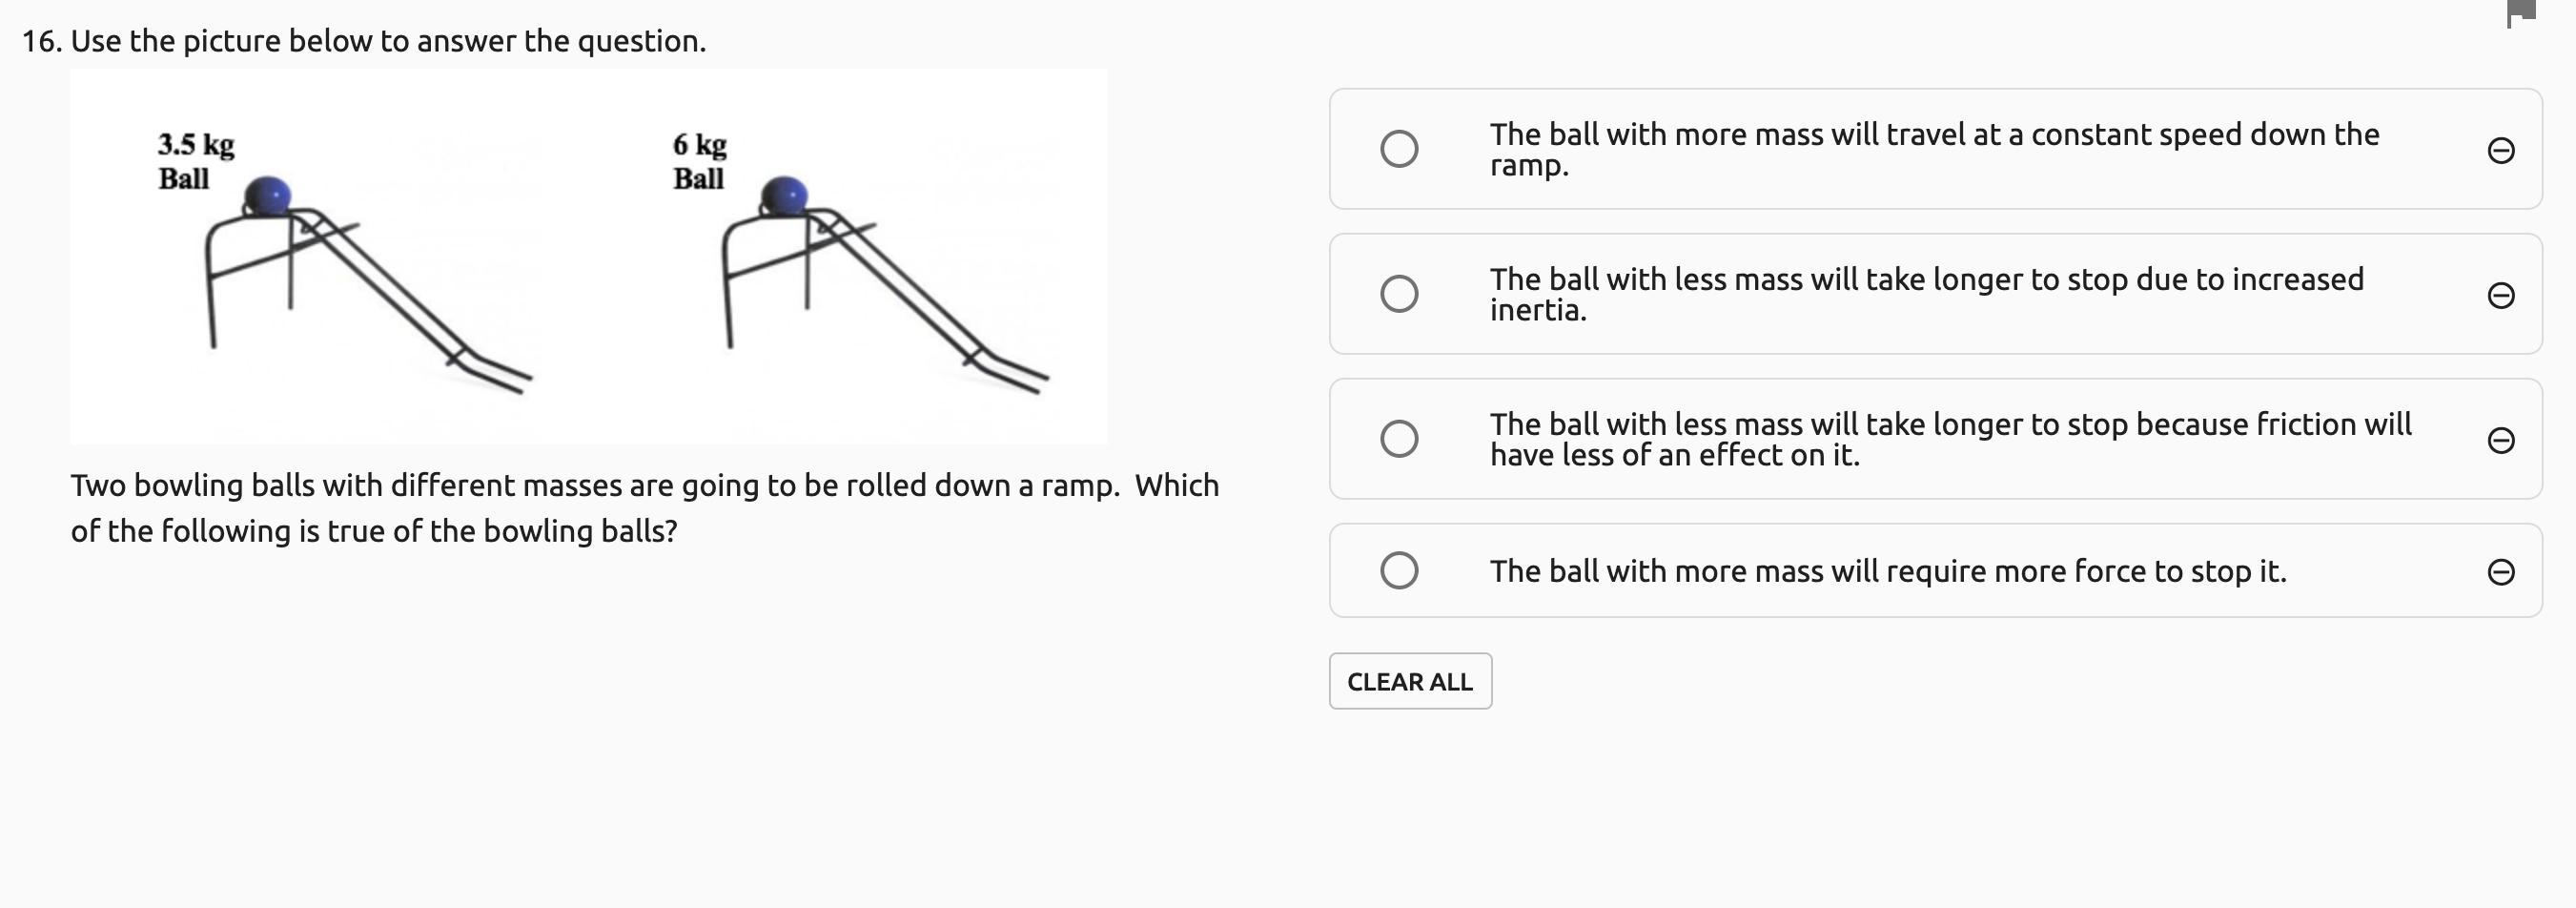Click the text 'The ball with more mass will require more force'
The image size is (2576, 908).
(x=1887, y=571)
